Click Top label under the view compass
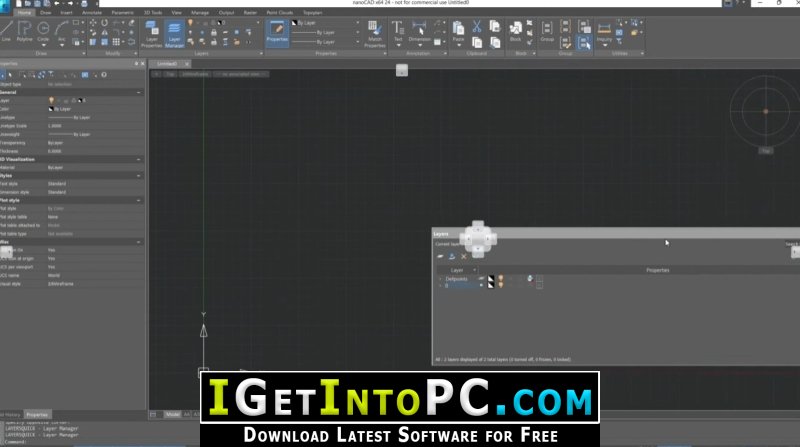The image size is (800, 447). (x=765, y=151)
